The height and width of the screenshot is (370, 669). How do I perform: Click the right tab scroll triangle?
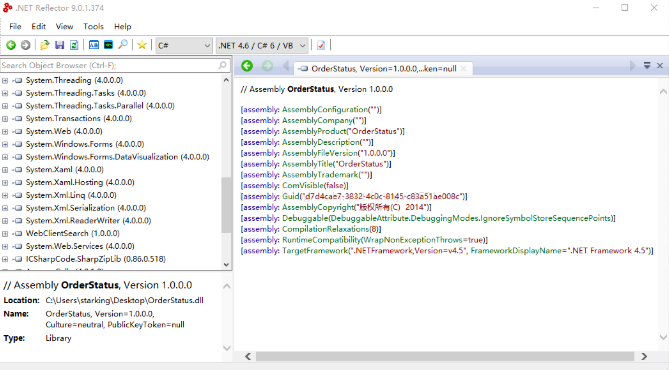pos(632,66)
